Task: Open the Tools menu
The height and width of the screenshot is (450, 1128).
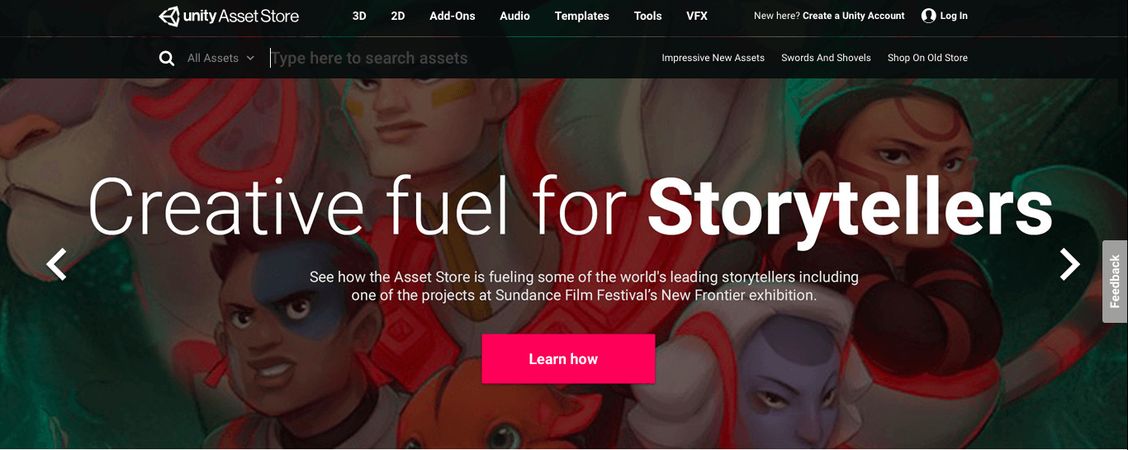Action: tap(647, 16)
